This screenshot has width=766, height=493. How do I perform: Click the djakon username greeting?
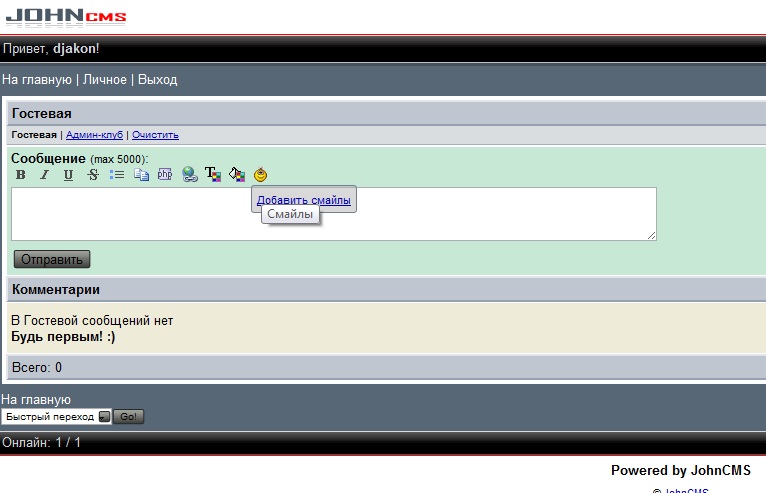[x=75, y=48]
